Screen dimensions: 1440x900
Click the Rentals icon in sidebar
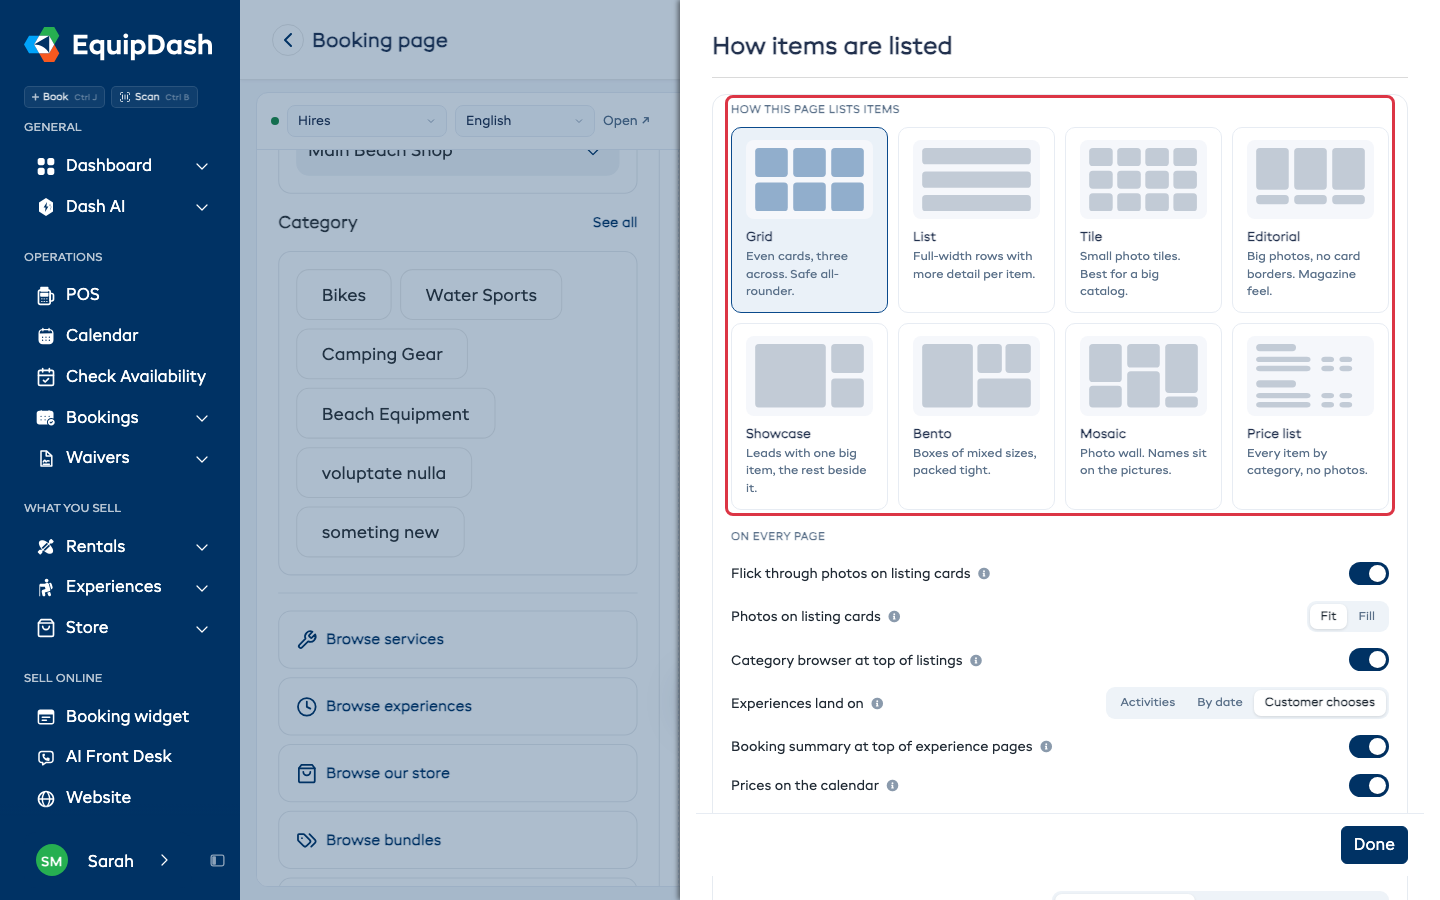46,547
